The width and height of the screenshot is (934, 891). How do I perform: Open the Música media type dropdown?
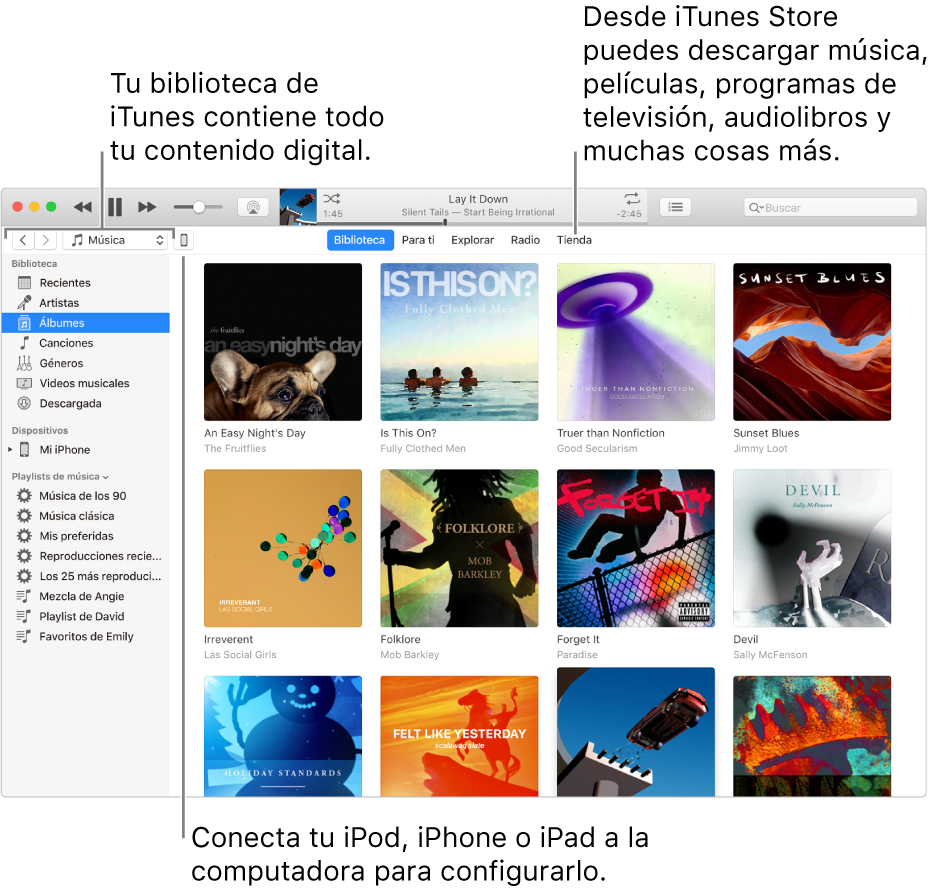coord(117,240)
